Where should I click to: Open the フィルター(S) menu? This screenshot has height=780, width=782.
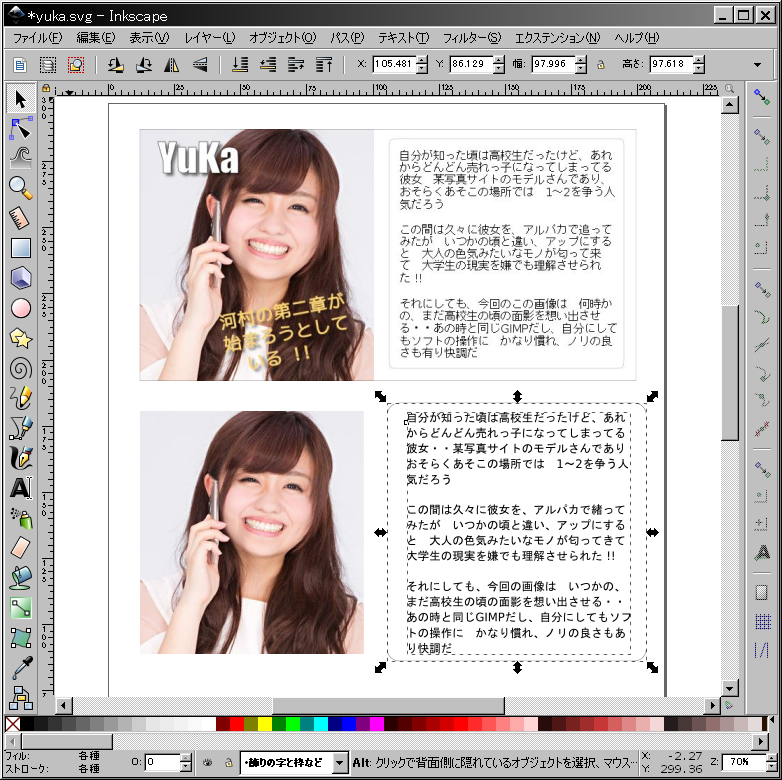(x=472, y=38)
